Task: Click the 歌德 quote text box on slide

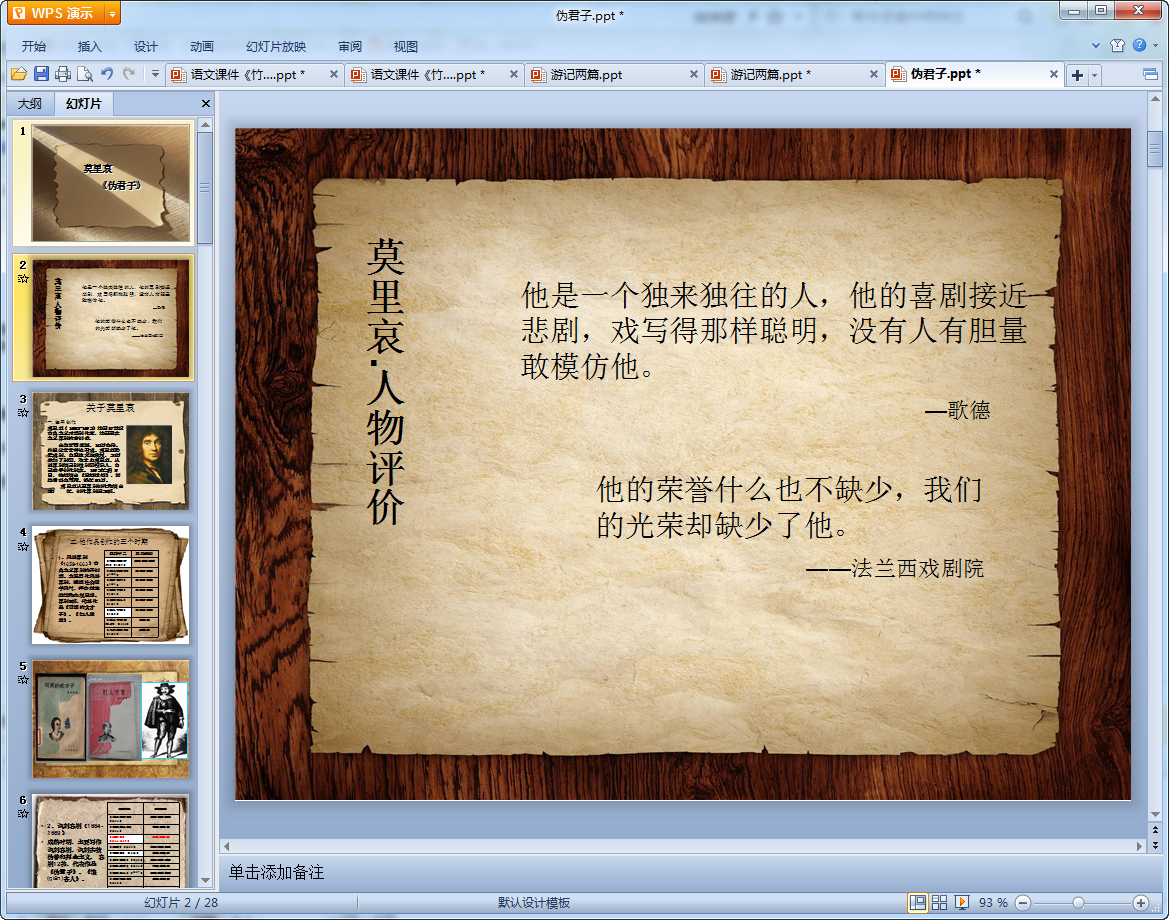Action: (775, 331)
